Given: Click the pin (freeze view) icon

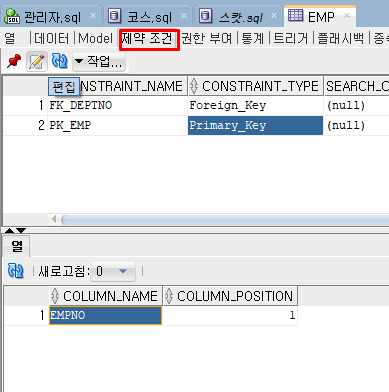Looking at the screenshot, I should [x=14, y=61].
